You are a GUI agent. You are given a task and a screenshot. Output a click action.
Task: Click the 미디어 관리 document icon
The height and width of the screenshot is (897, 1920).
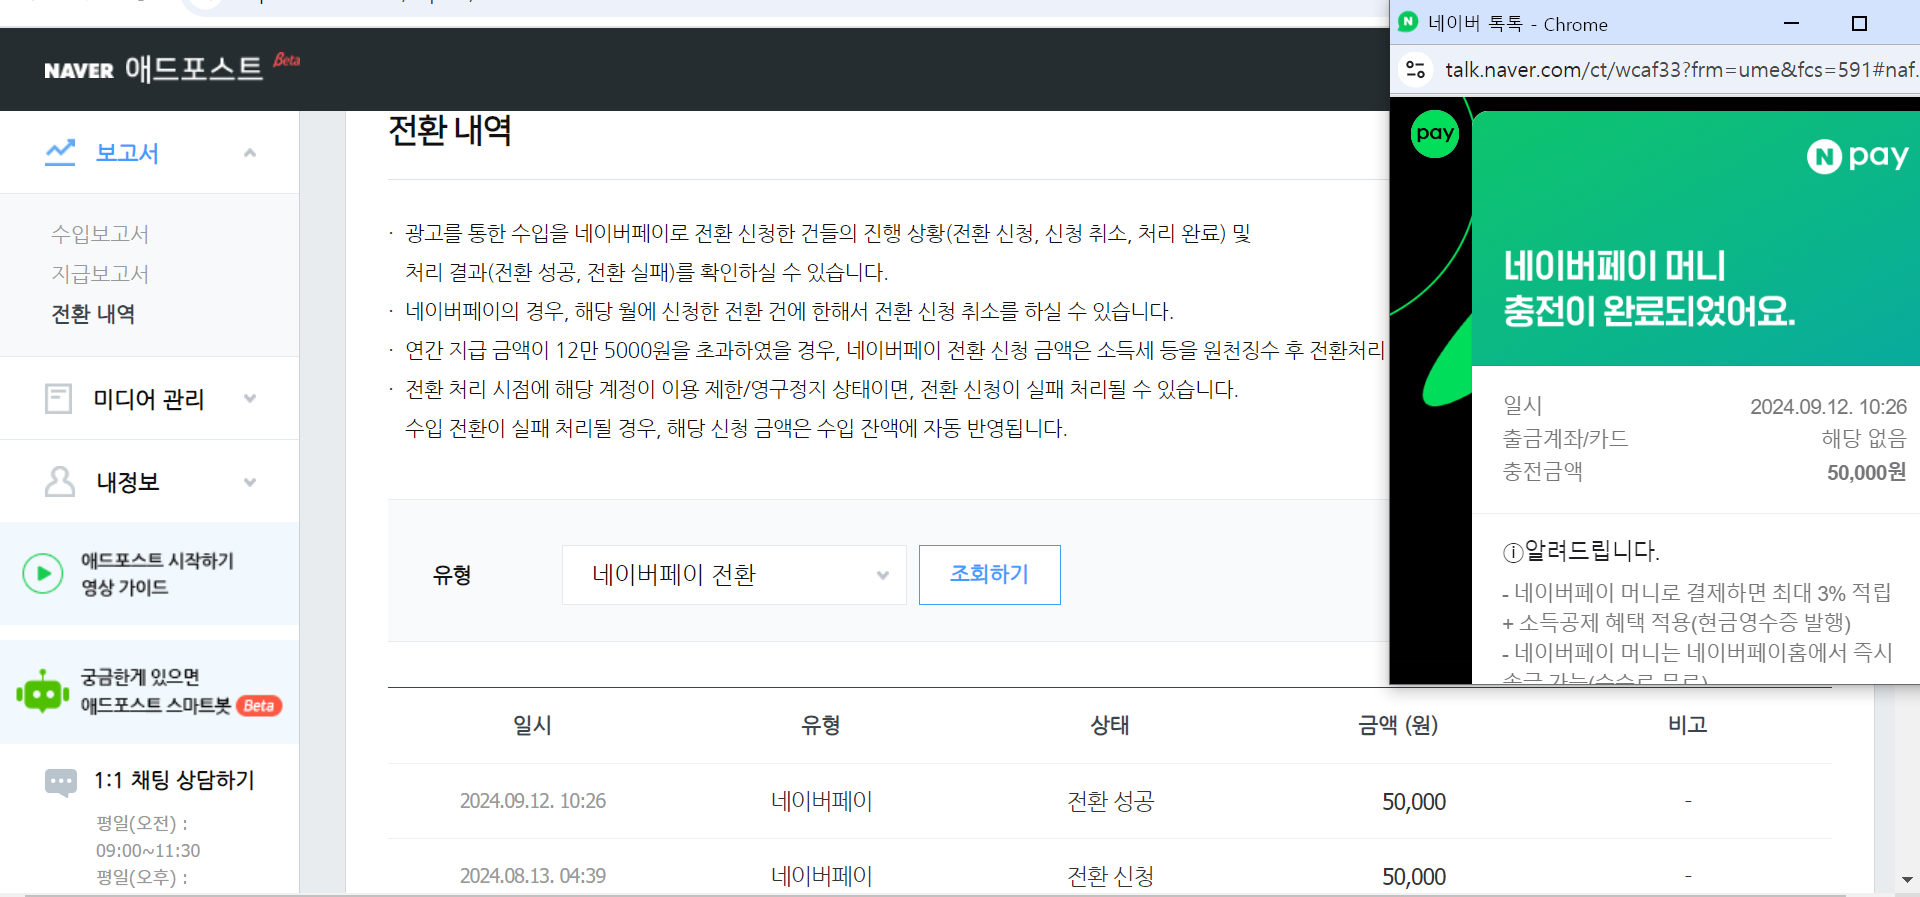tap(59, 399)
